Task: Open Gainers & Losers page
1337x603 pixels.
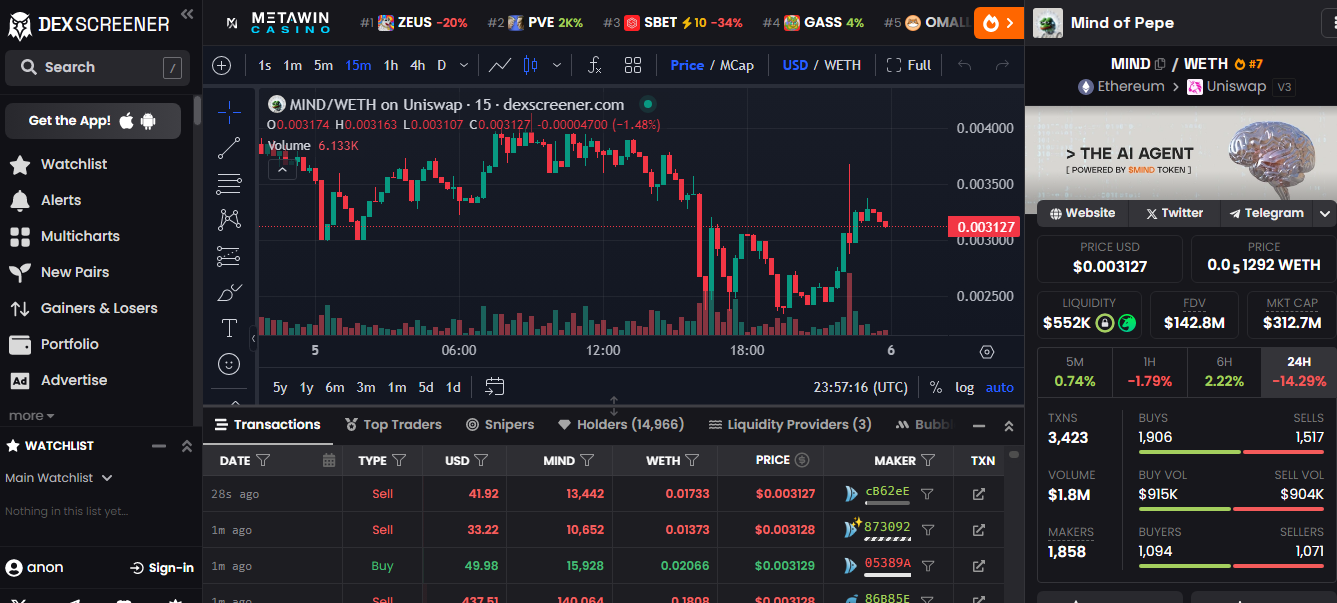Action: [99, 308]
